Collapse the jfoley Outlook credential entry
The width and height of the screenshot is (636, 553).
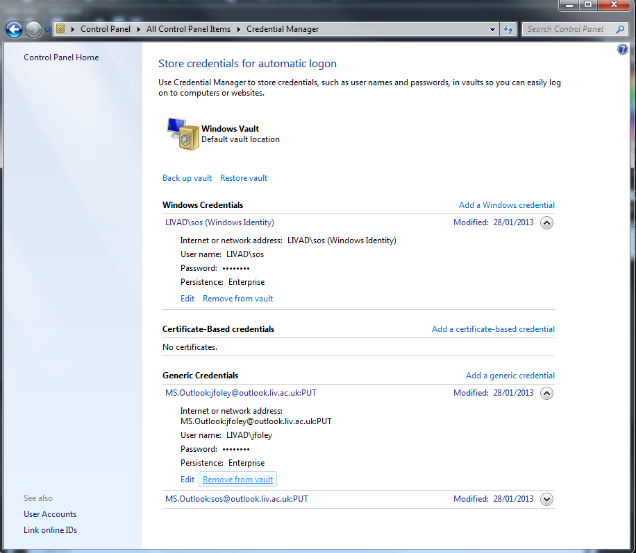coord(546,393)
